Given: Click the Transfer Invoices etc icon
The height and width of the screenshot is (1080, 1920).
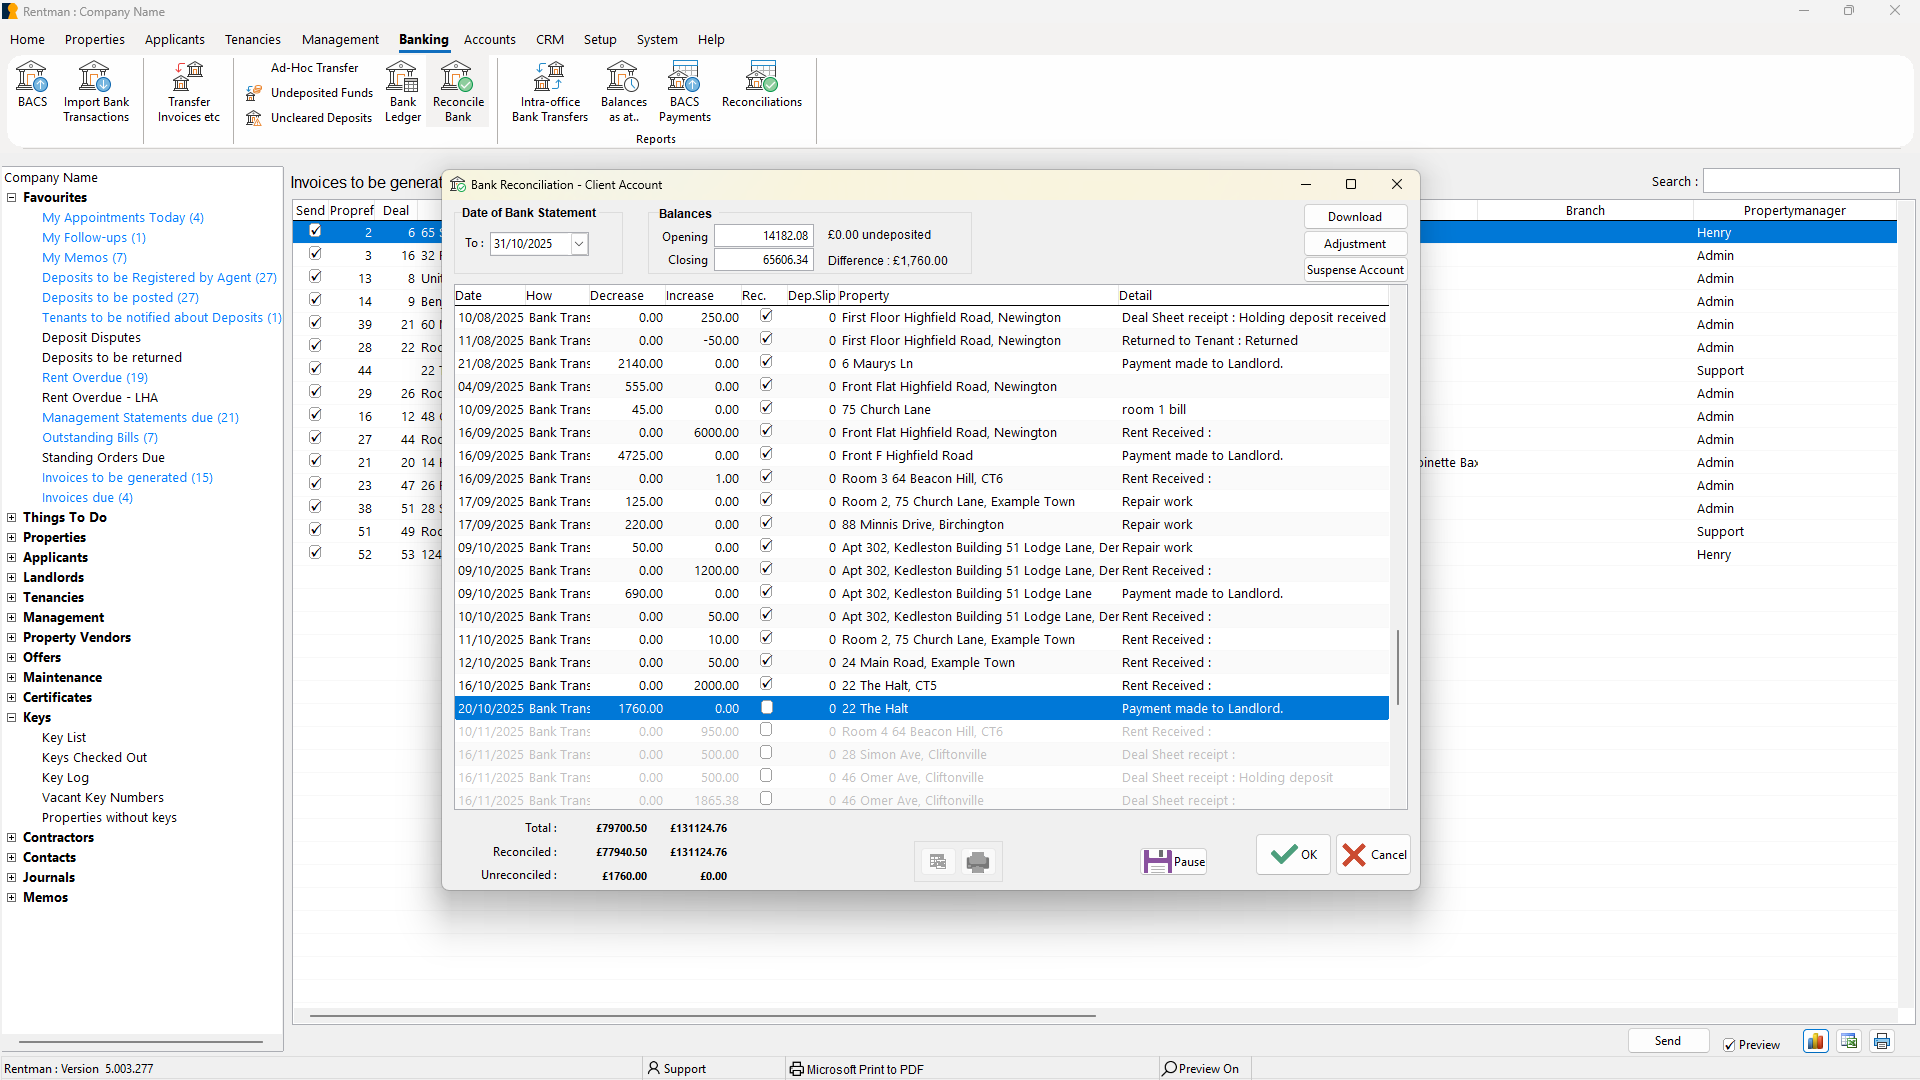Looking at the screenshot, I should 188,90.
